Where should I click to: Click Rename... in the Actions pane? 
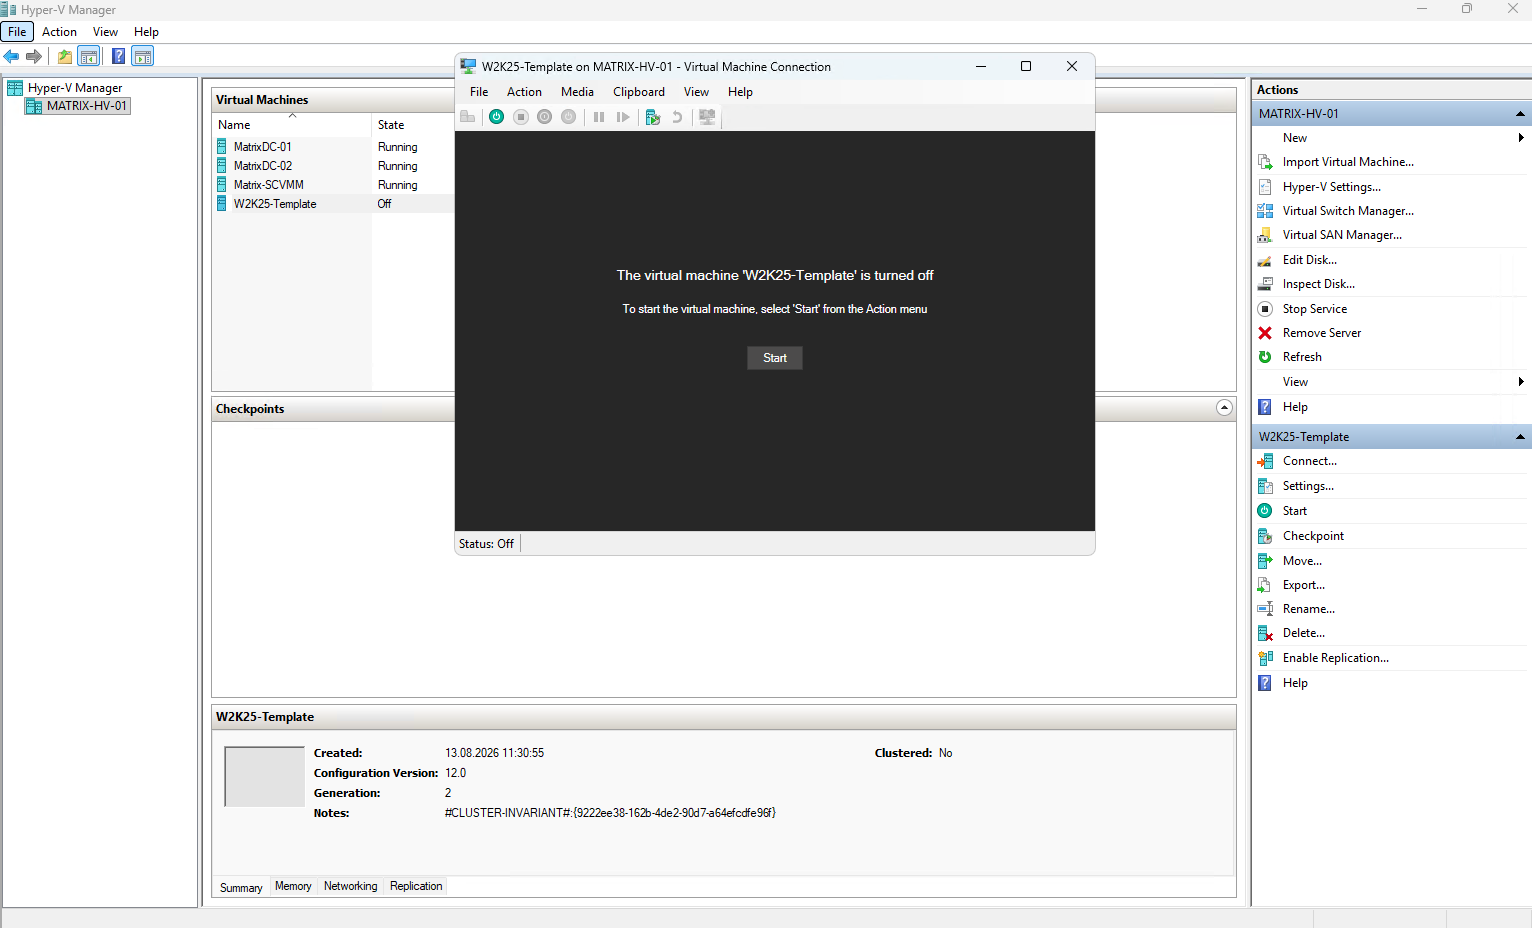(x=1309, y=609)
